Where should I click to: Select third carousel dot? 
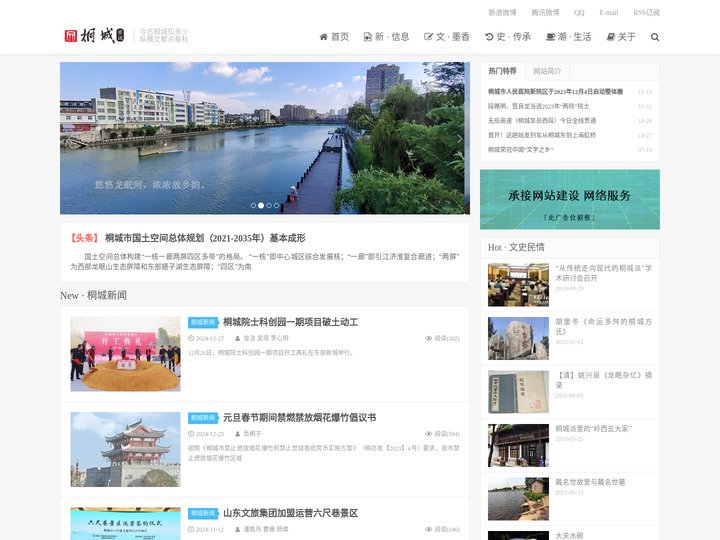point(269,205)
